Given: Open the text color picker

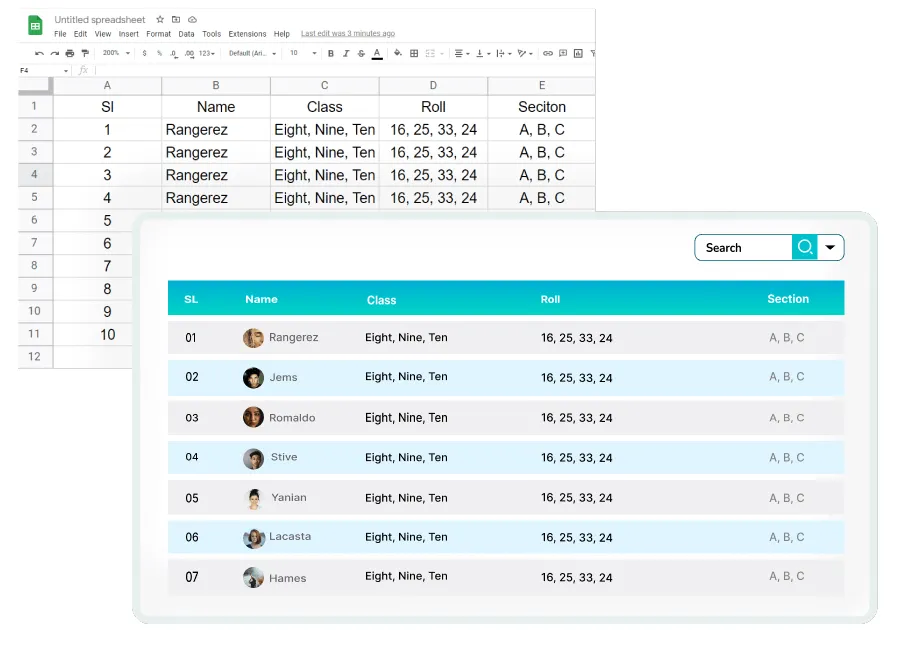Looking at the screenshot, I should [x=378, y=54].
